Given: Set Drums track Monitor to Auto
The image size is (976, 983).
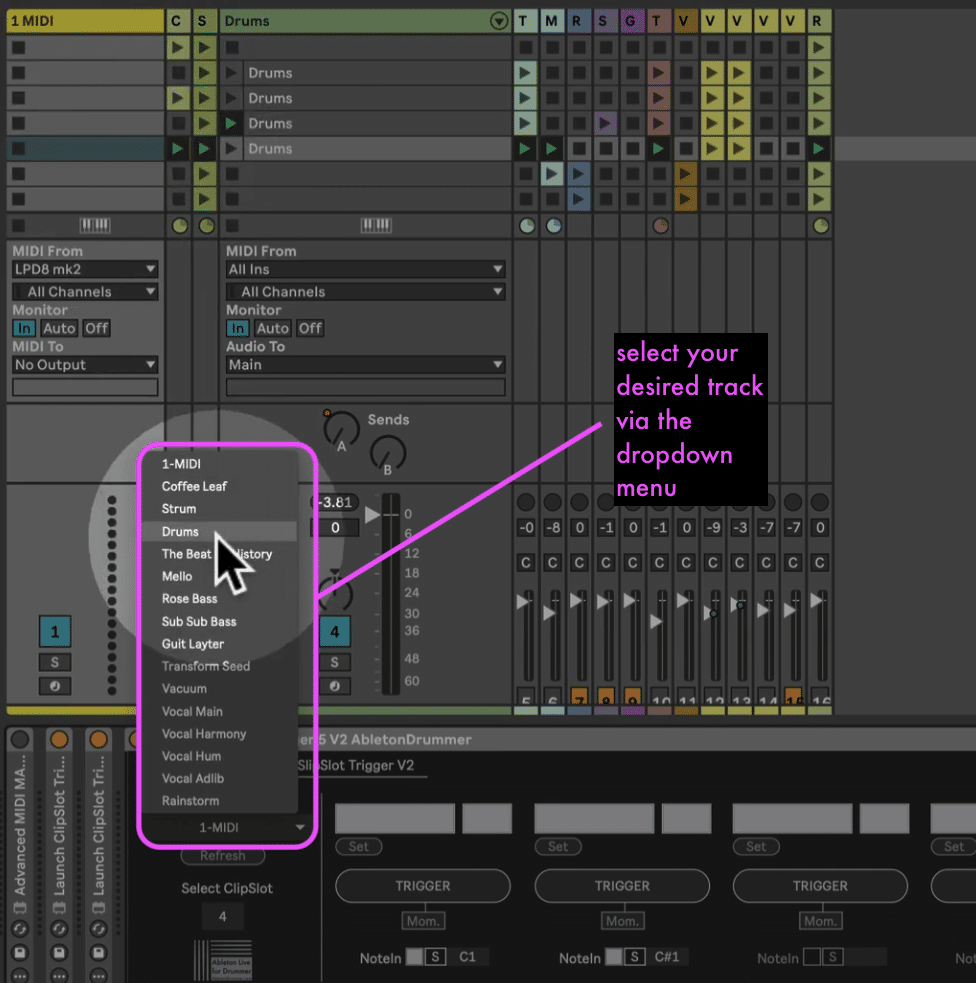Looking at the screenshot, I should 273,328.
